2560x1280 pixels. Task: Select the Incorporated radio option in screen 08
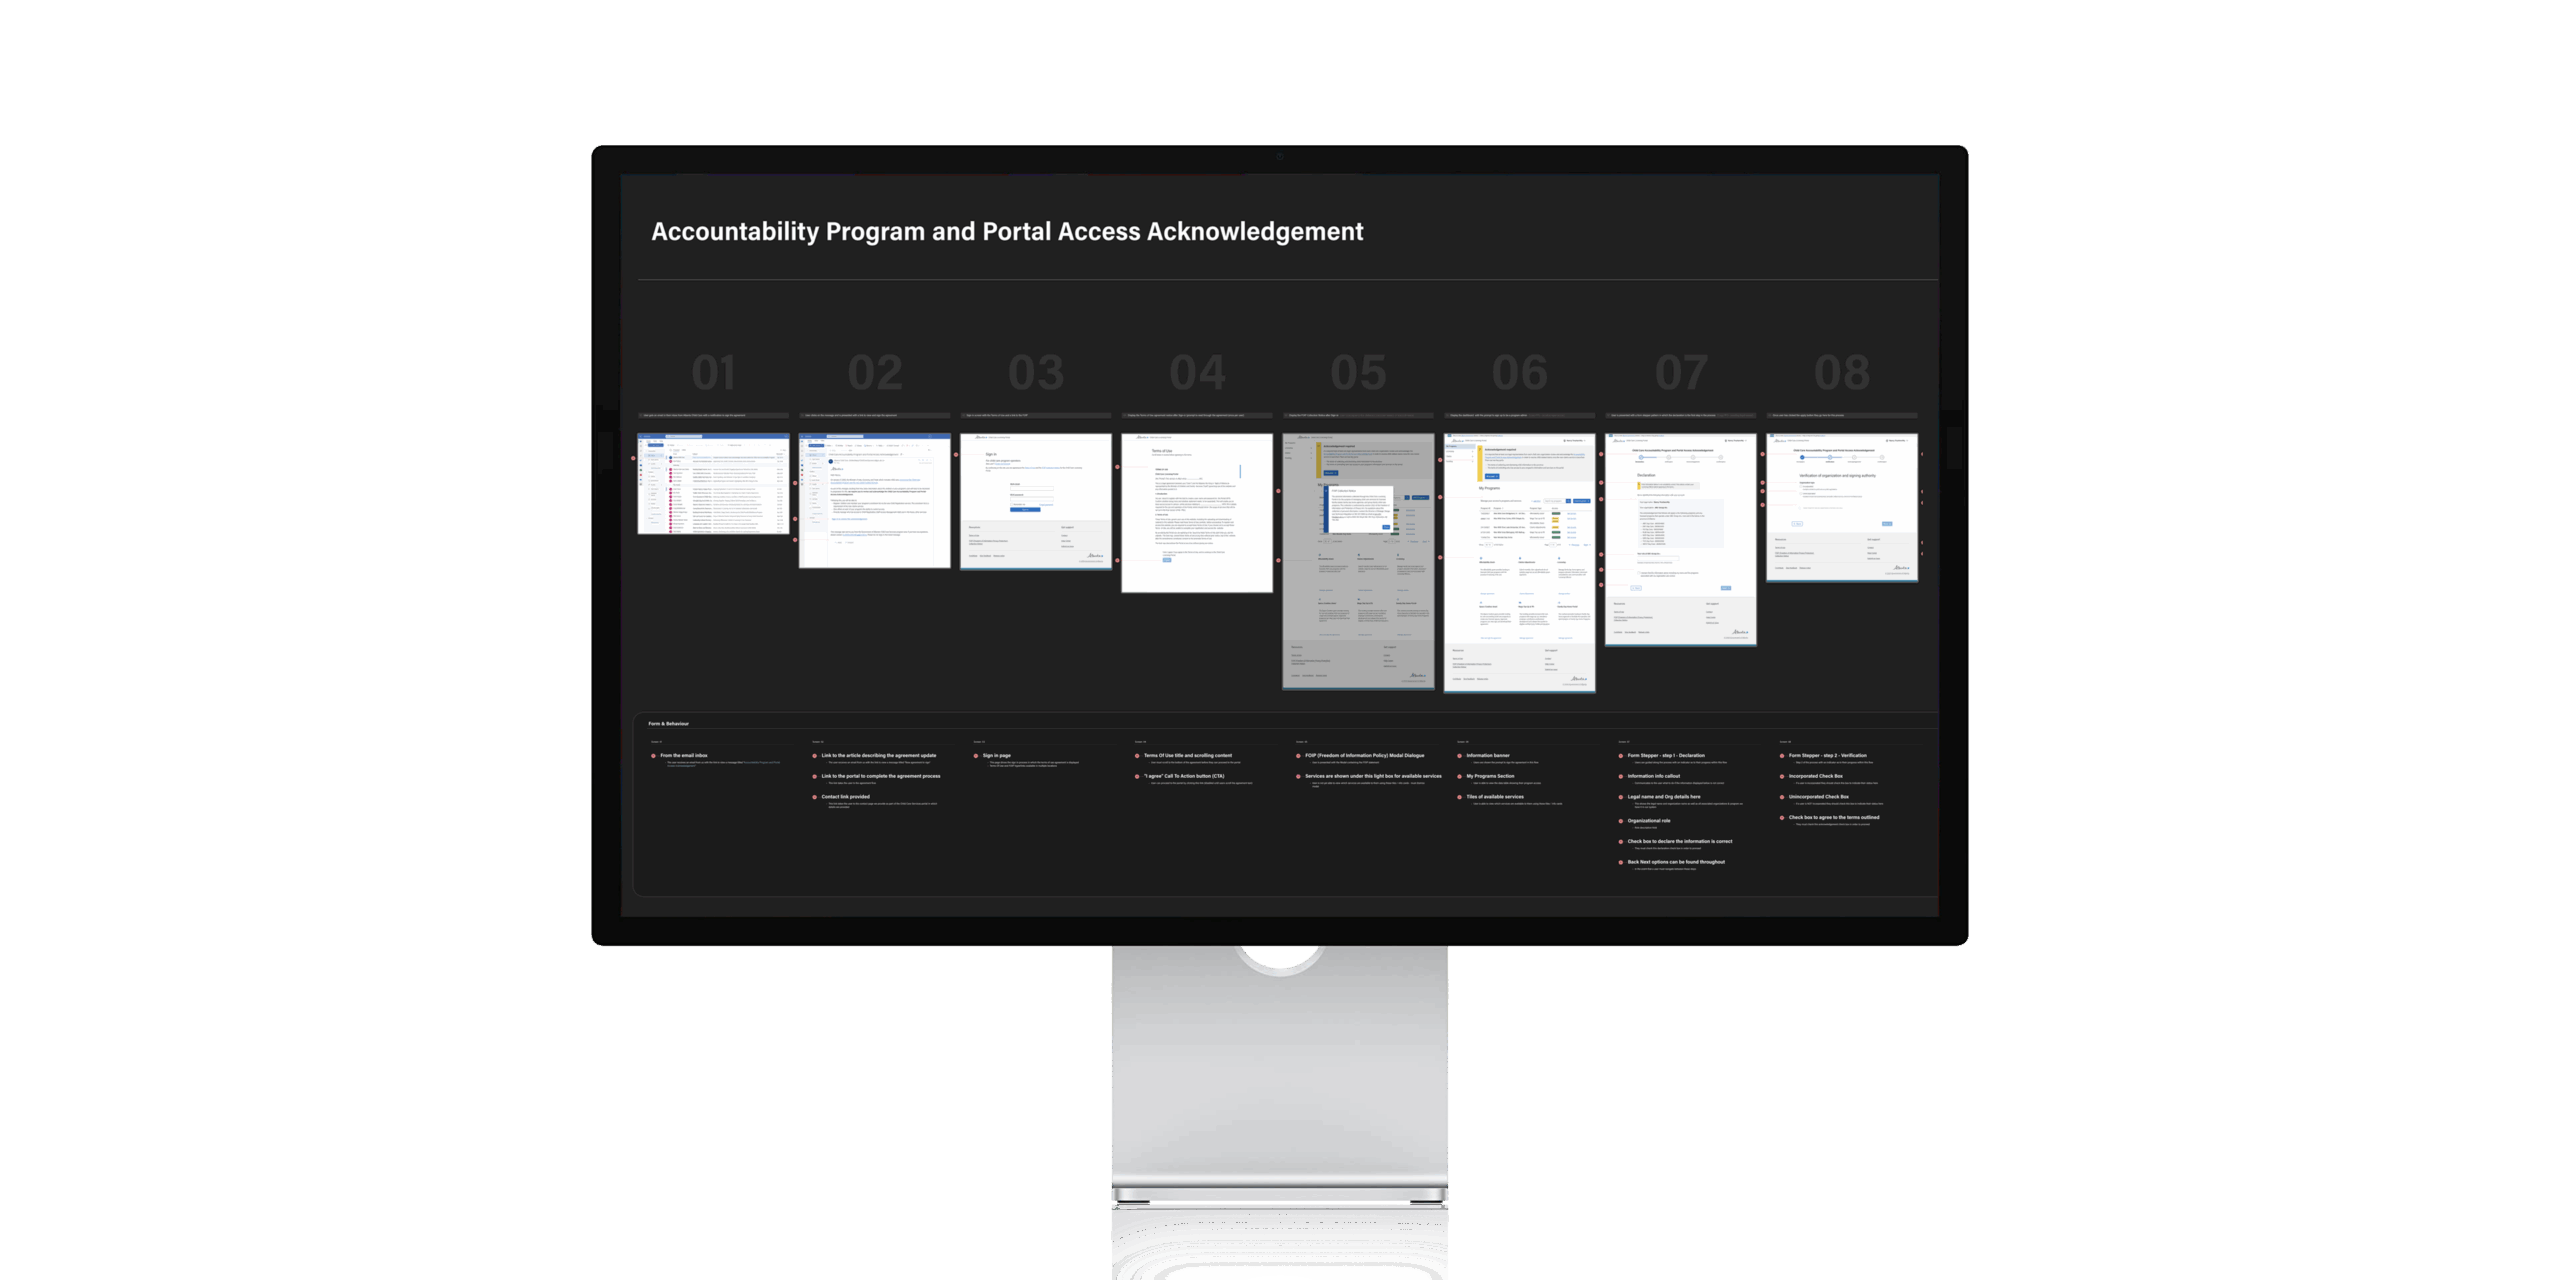[1801, 487]
